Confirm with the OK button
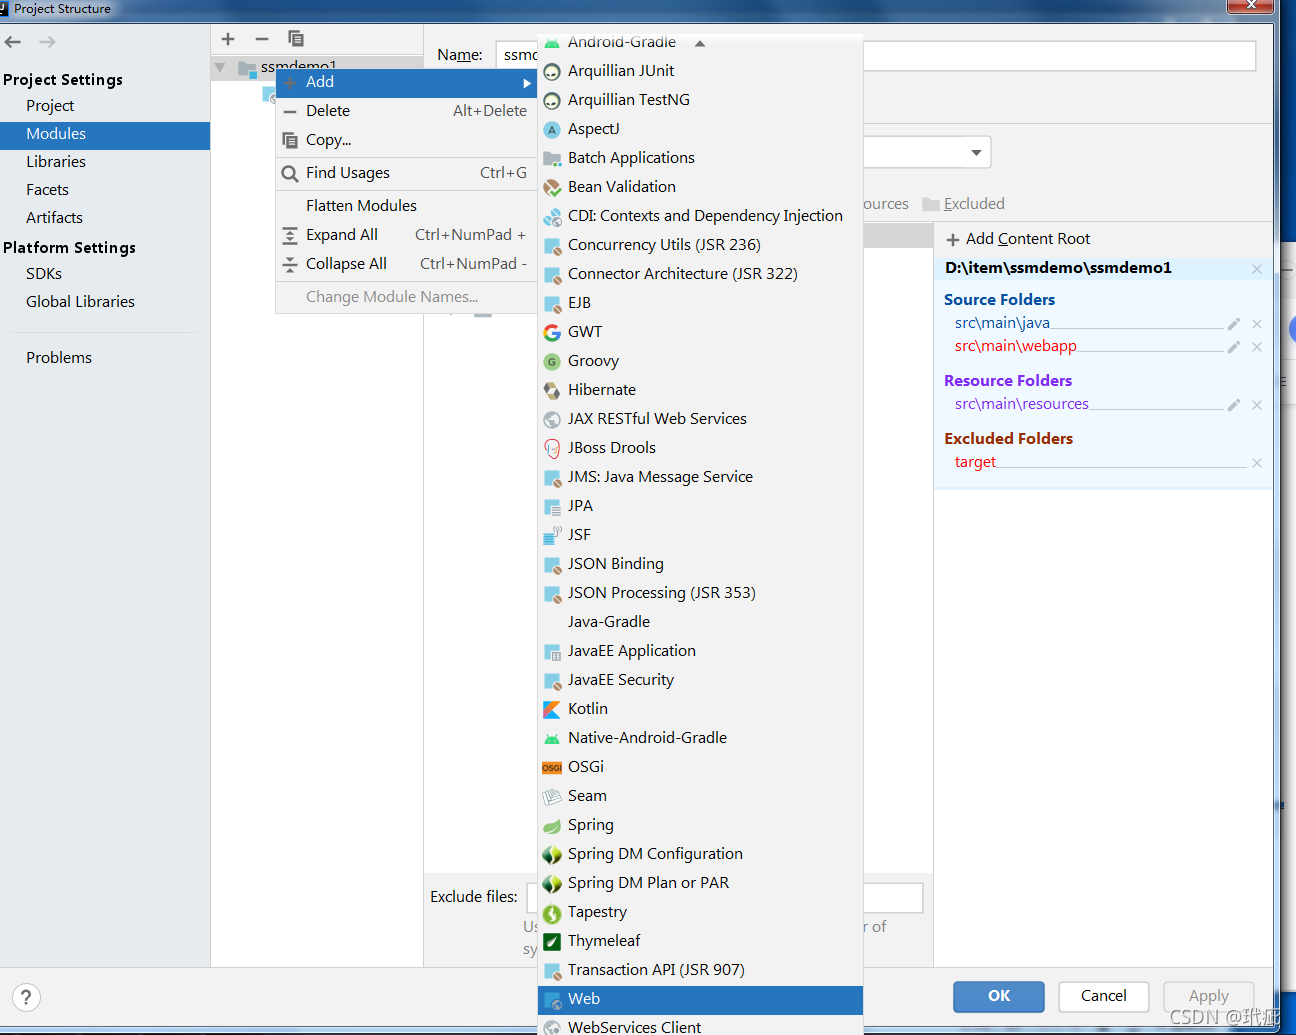The image size is (1296, 1035). pos(999,996)
